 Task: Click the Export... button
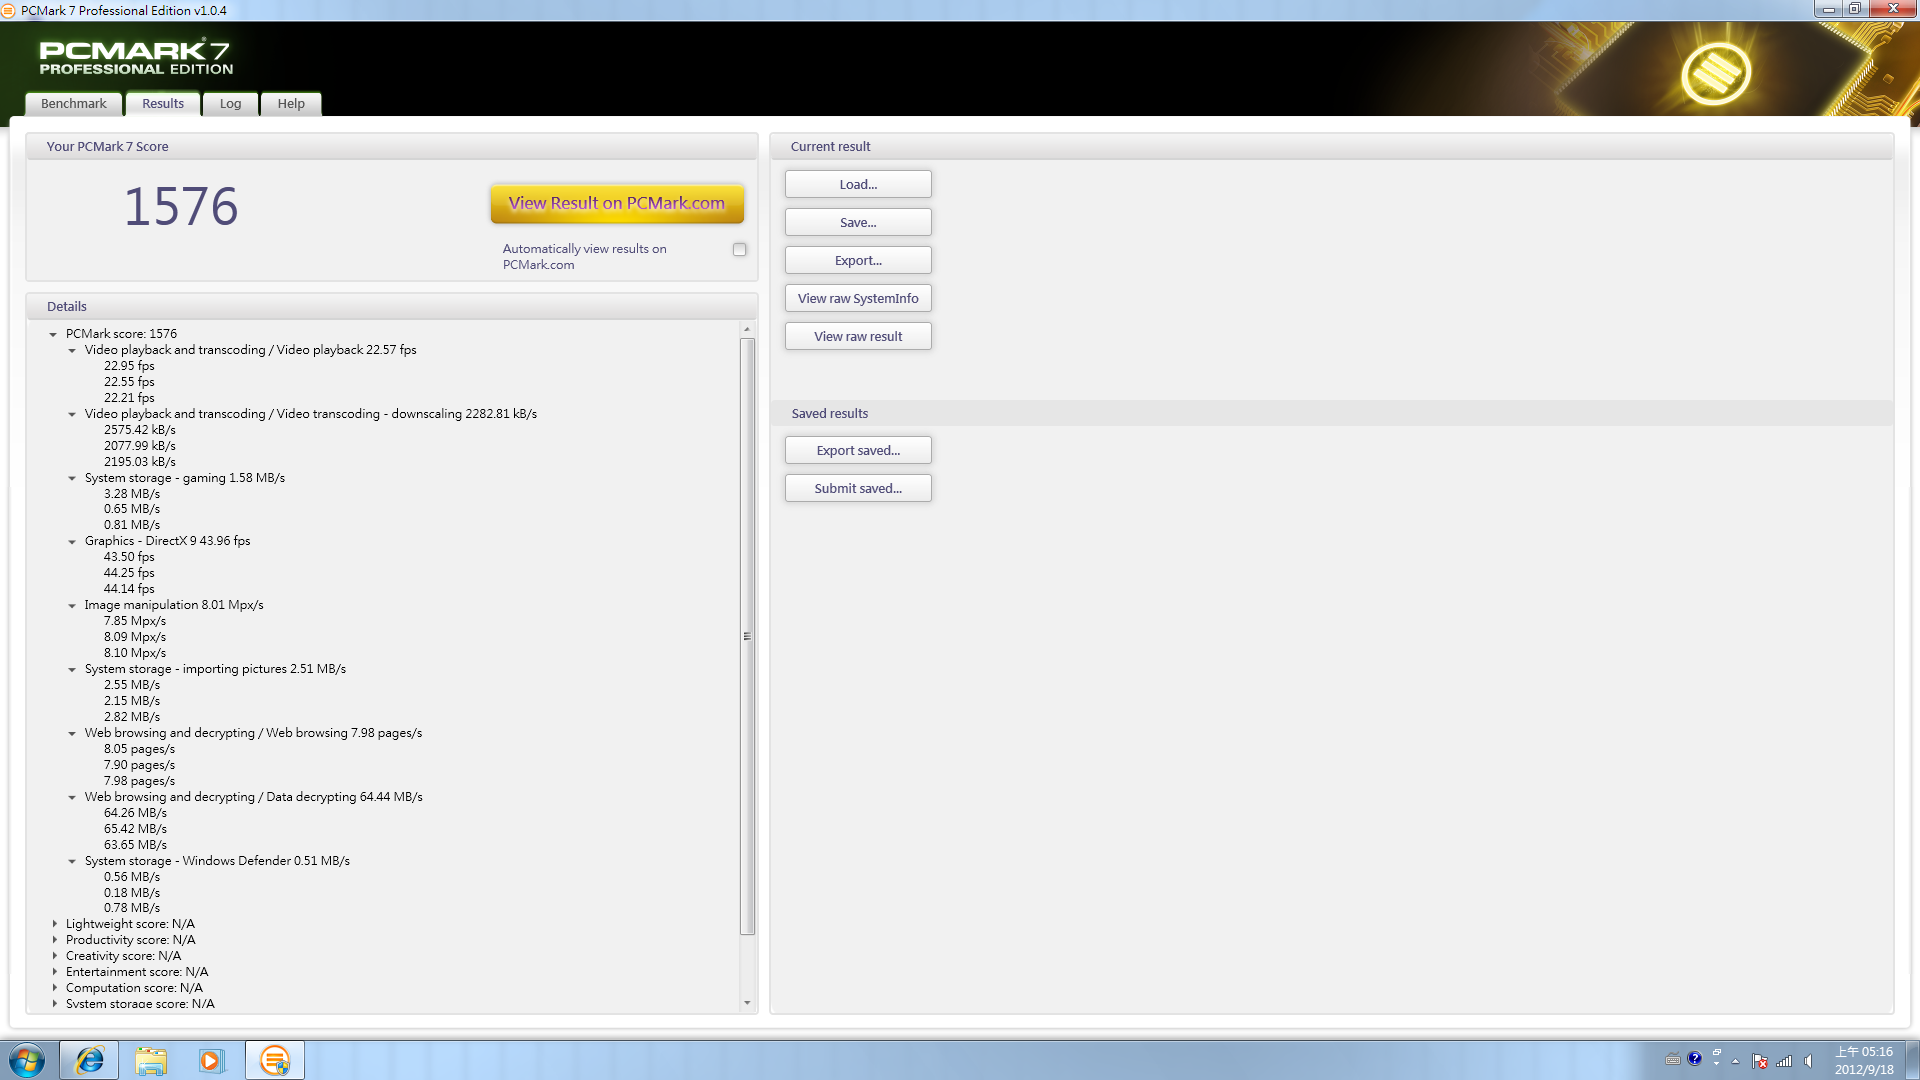[x=858, y=260]
